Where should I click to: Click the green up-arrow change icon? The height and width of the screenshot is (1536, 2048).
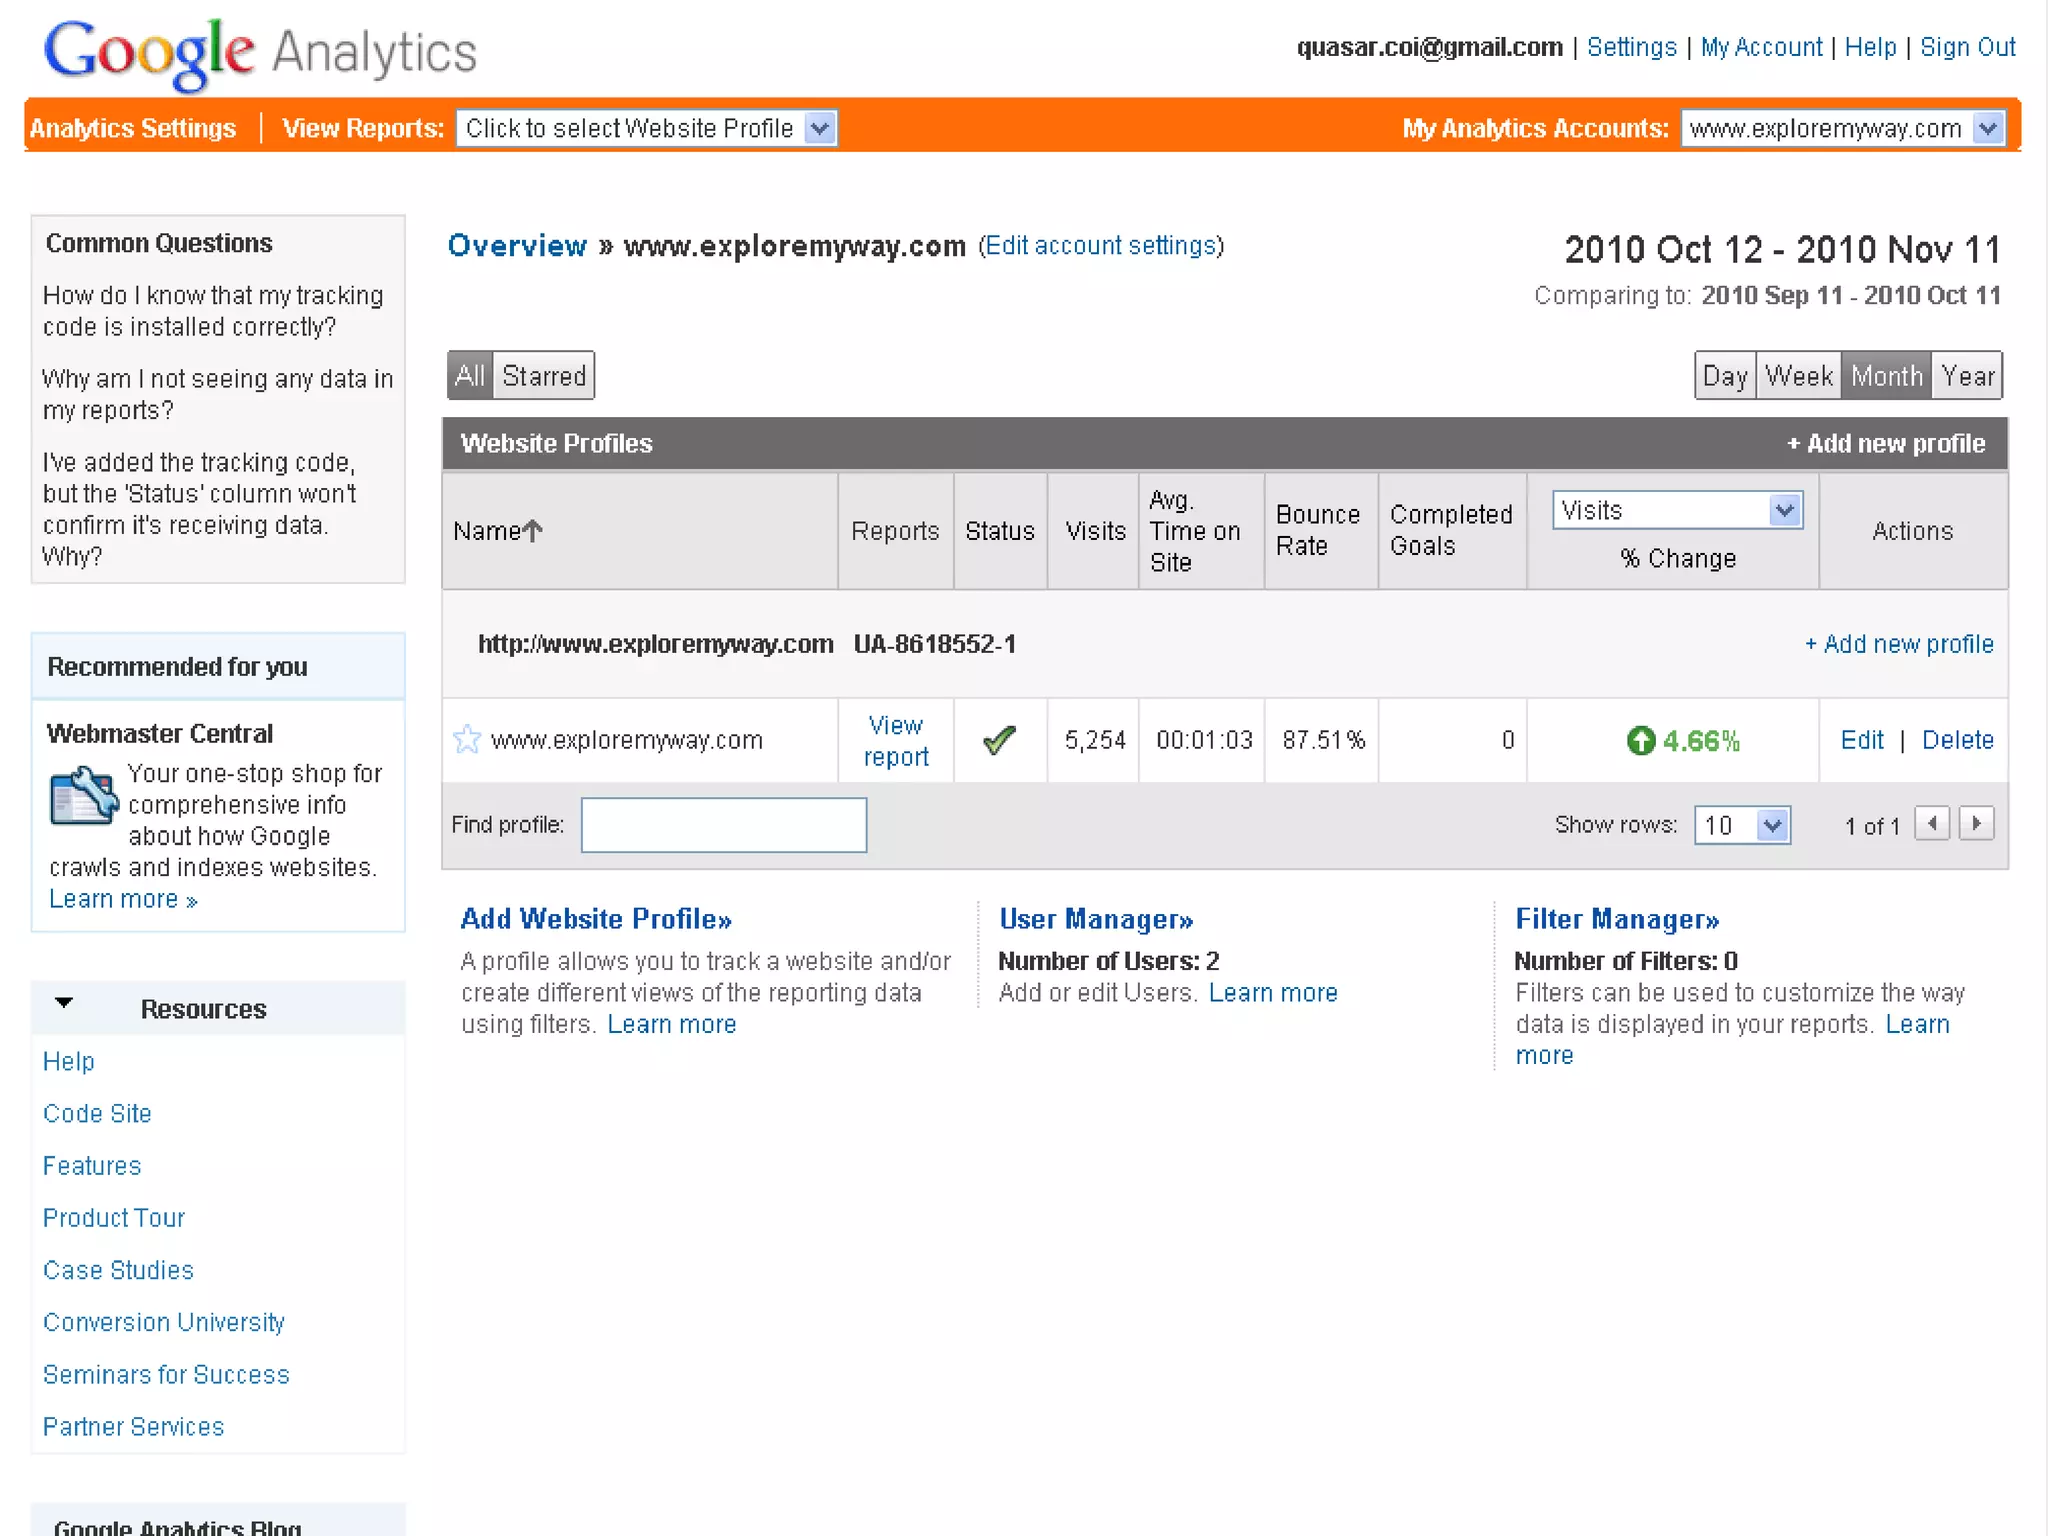click(x=1640, y=740)
